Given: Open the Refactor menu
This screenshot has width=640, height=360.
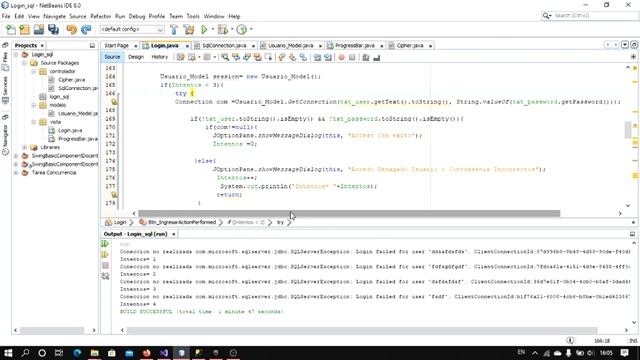Looking at the screenshot, I should pos(100,16).
